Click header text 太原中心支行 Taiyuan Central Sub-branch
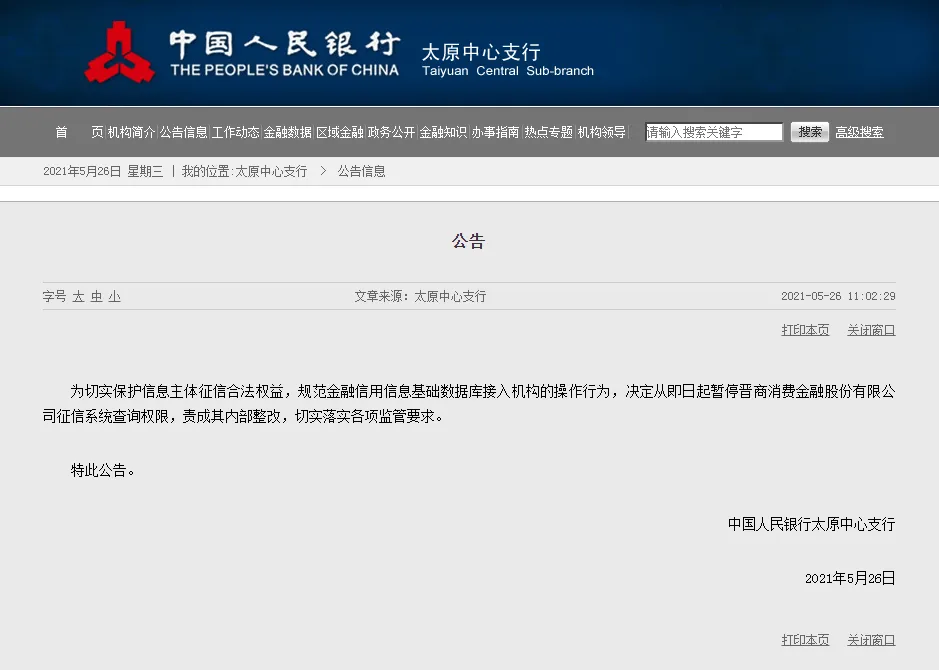939x670 pixels. point(507,60)
